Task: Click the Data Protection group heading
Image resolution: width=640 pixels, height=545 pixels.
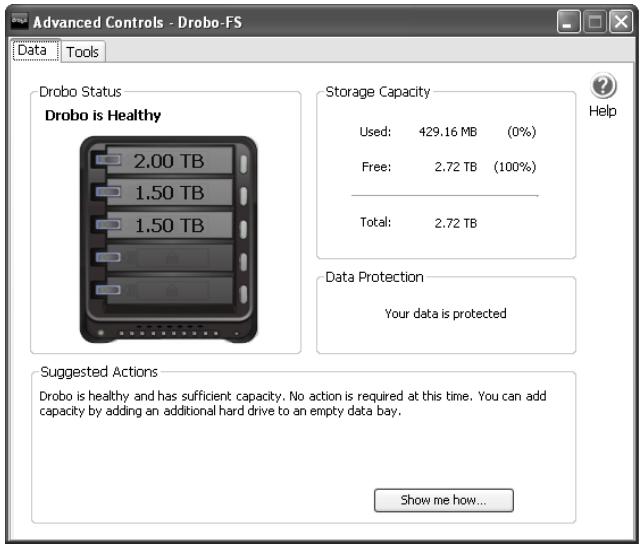Action: tap(374, 277)
